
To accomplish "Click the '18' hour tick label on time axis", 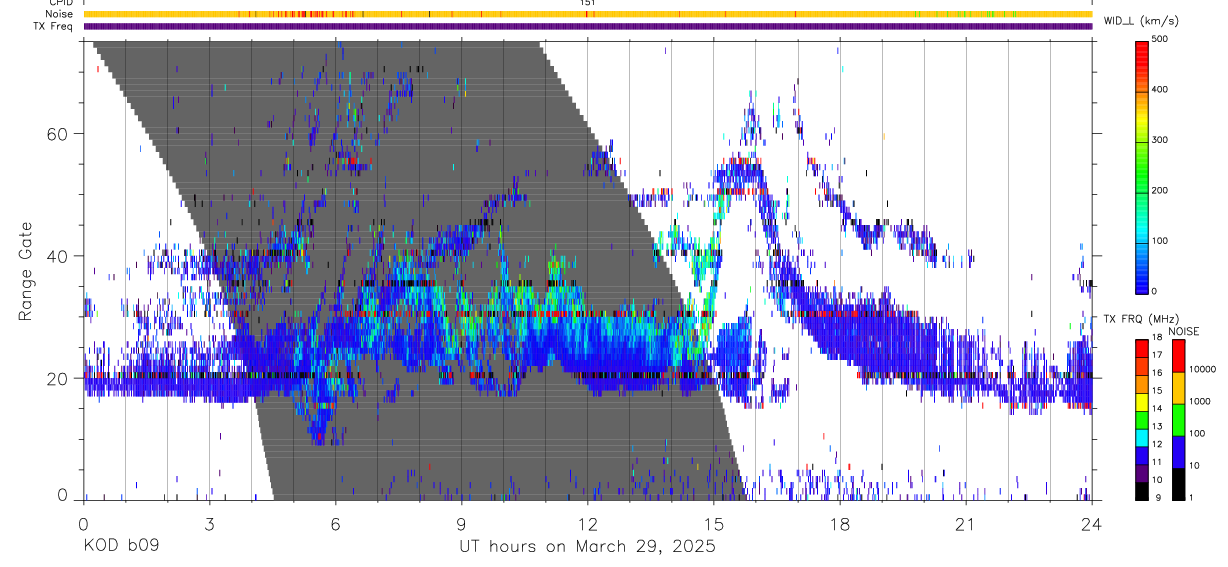I will click(840, 523).
